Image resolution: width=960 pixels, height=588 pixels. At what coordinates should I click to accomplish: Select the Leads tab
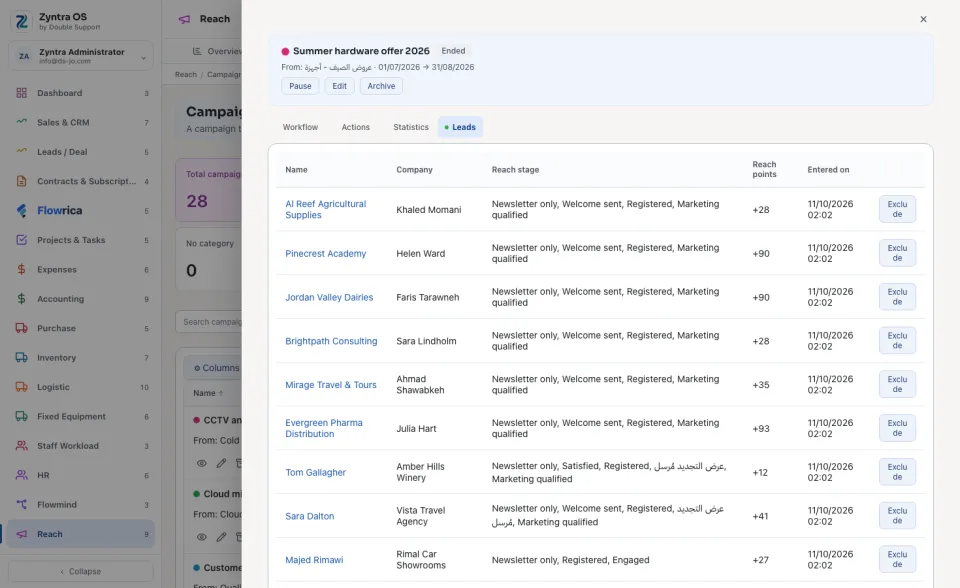pyautogui.click(x=460, y=127)
